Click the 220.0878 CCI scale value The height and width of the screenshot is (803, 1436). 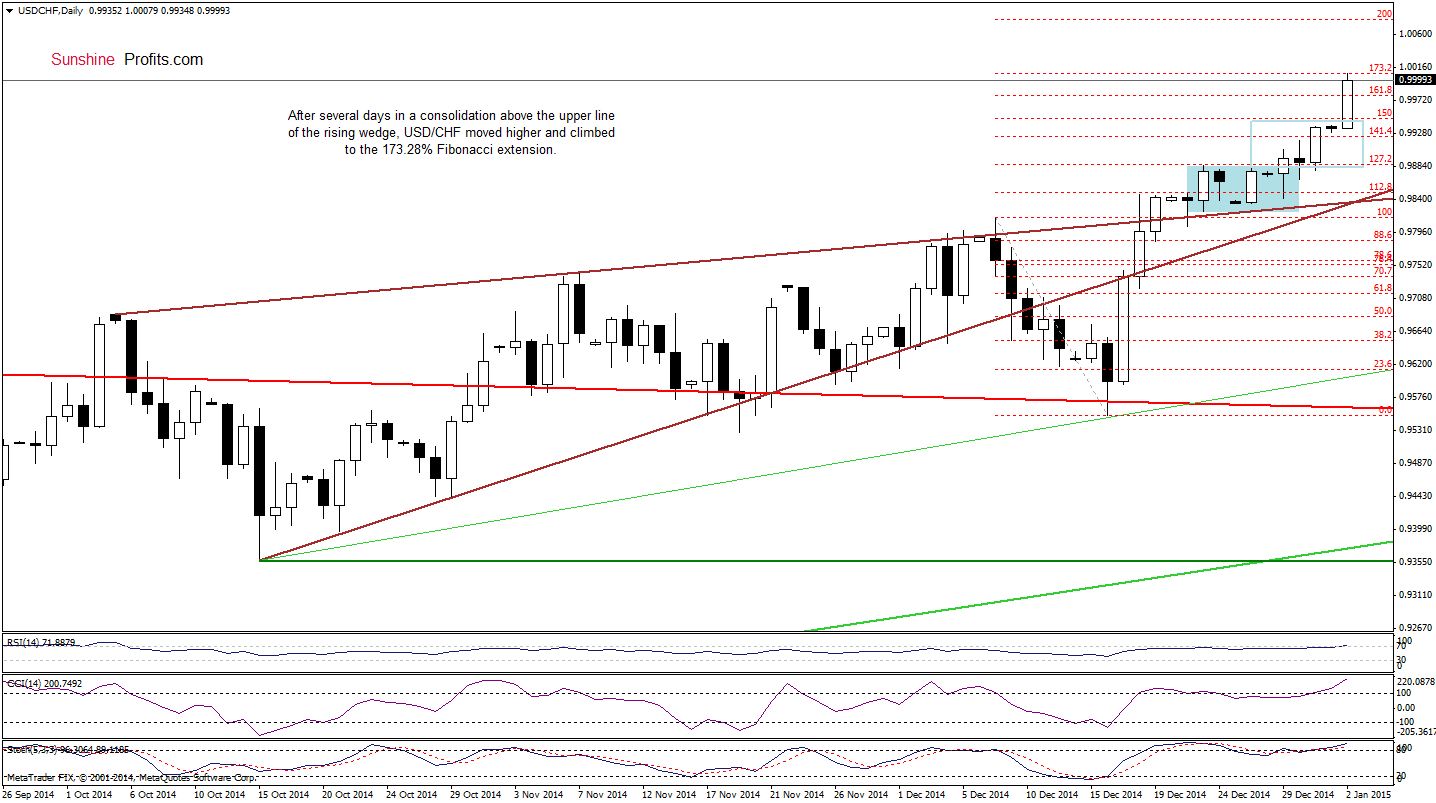tap(1415, 682)
